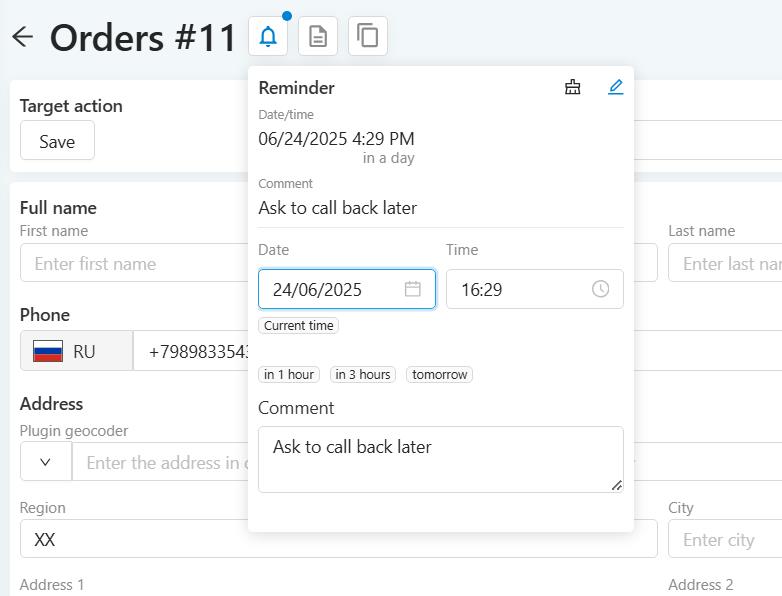Click the resize handle of Comment textarea

(x=617, y=485)
